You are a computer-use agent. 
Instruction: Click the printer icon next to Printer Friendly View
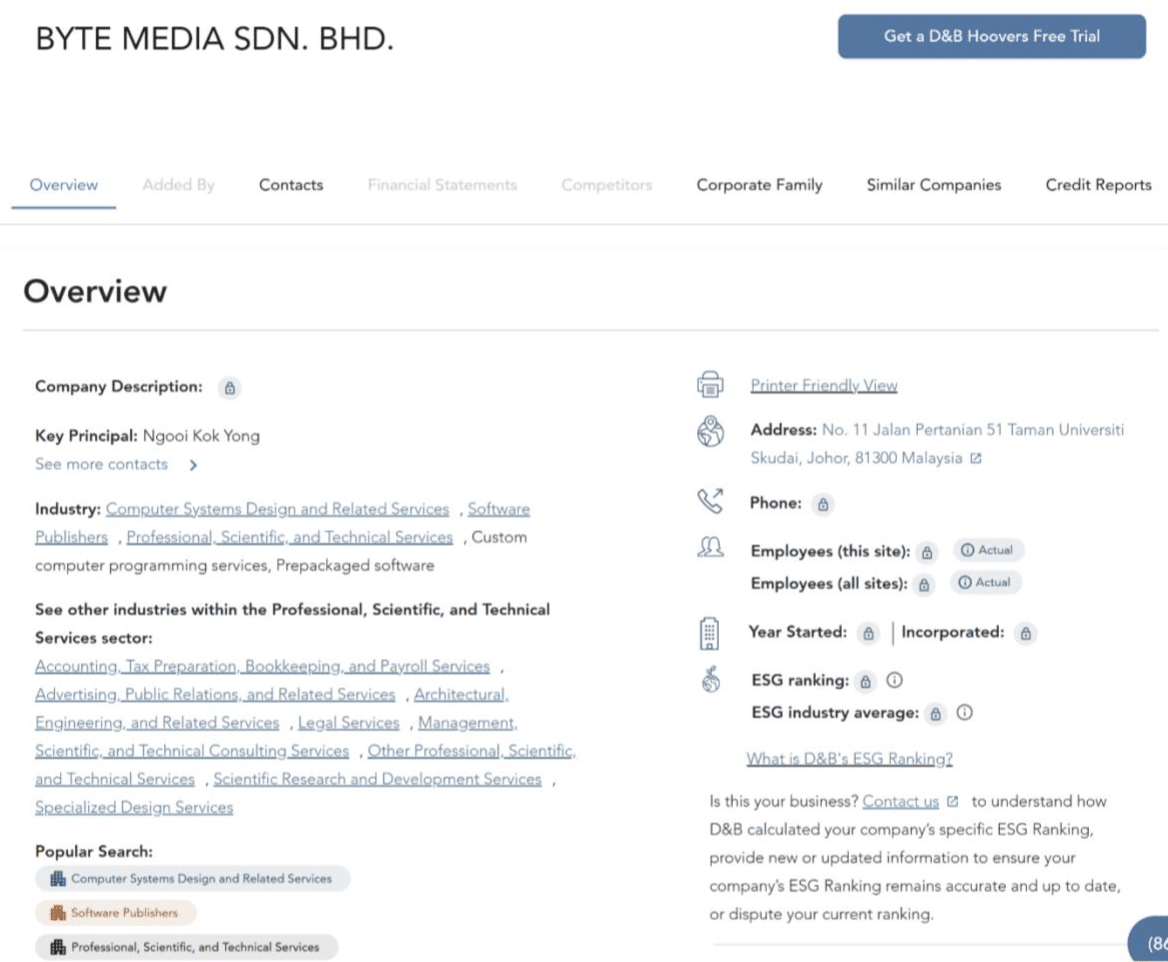[x=710, y=385]
